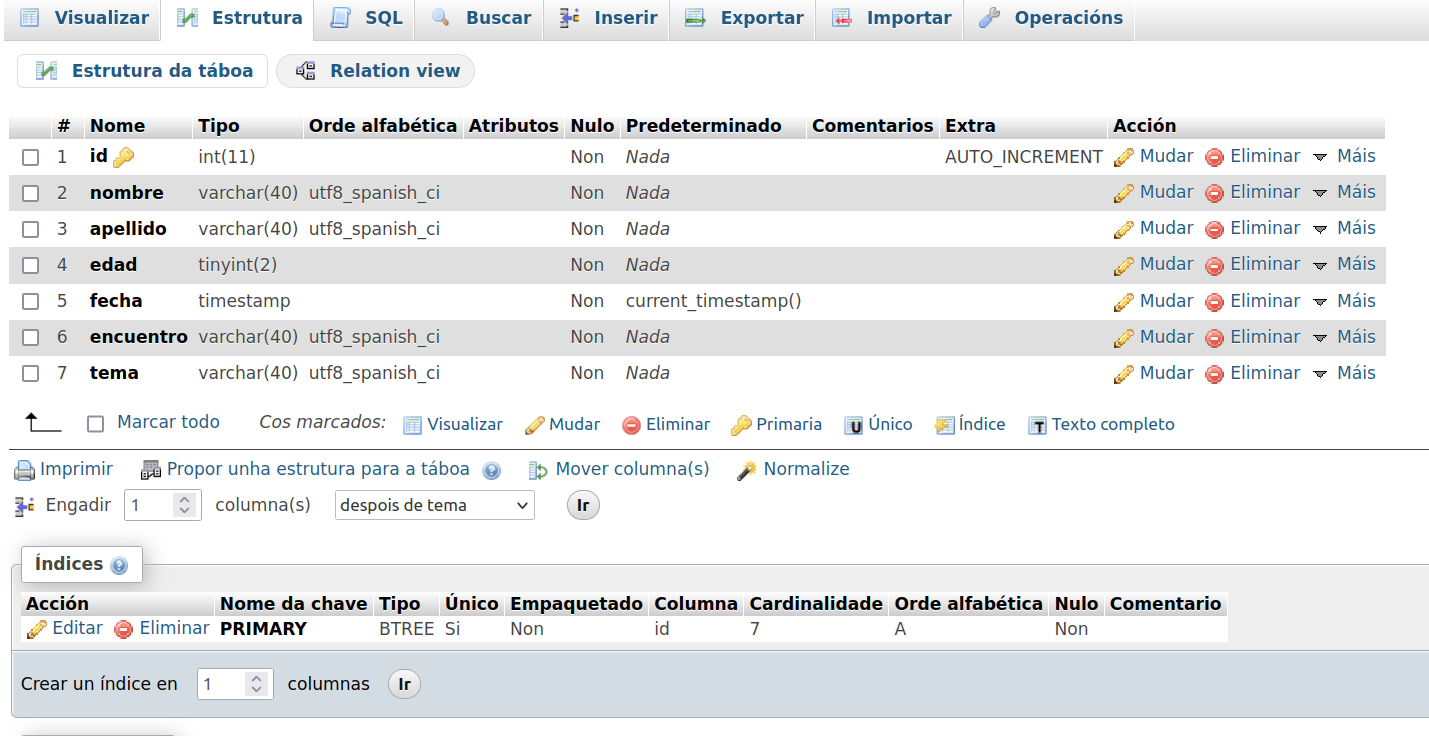The width and height of the screenshot is (1429, 736).
Task: Open Máis dropdown for apellido row
Action: pyautogui.click(x=1344, y=228)
